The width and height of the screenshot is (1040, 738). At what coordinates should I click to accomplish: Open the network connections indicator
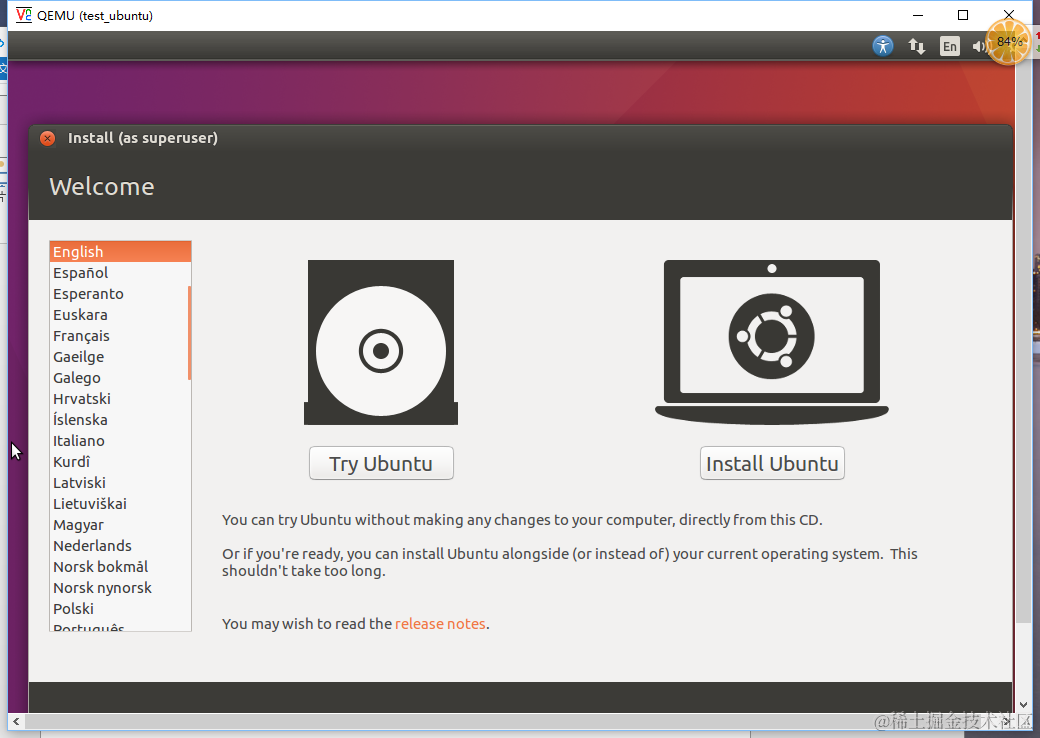(917, 46)
